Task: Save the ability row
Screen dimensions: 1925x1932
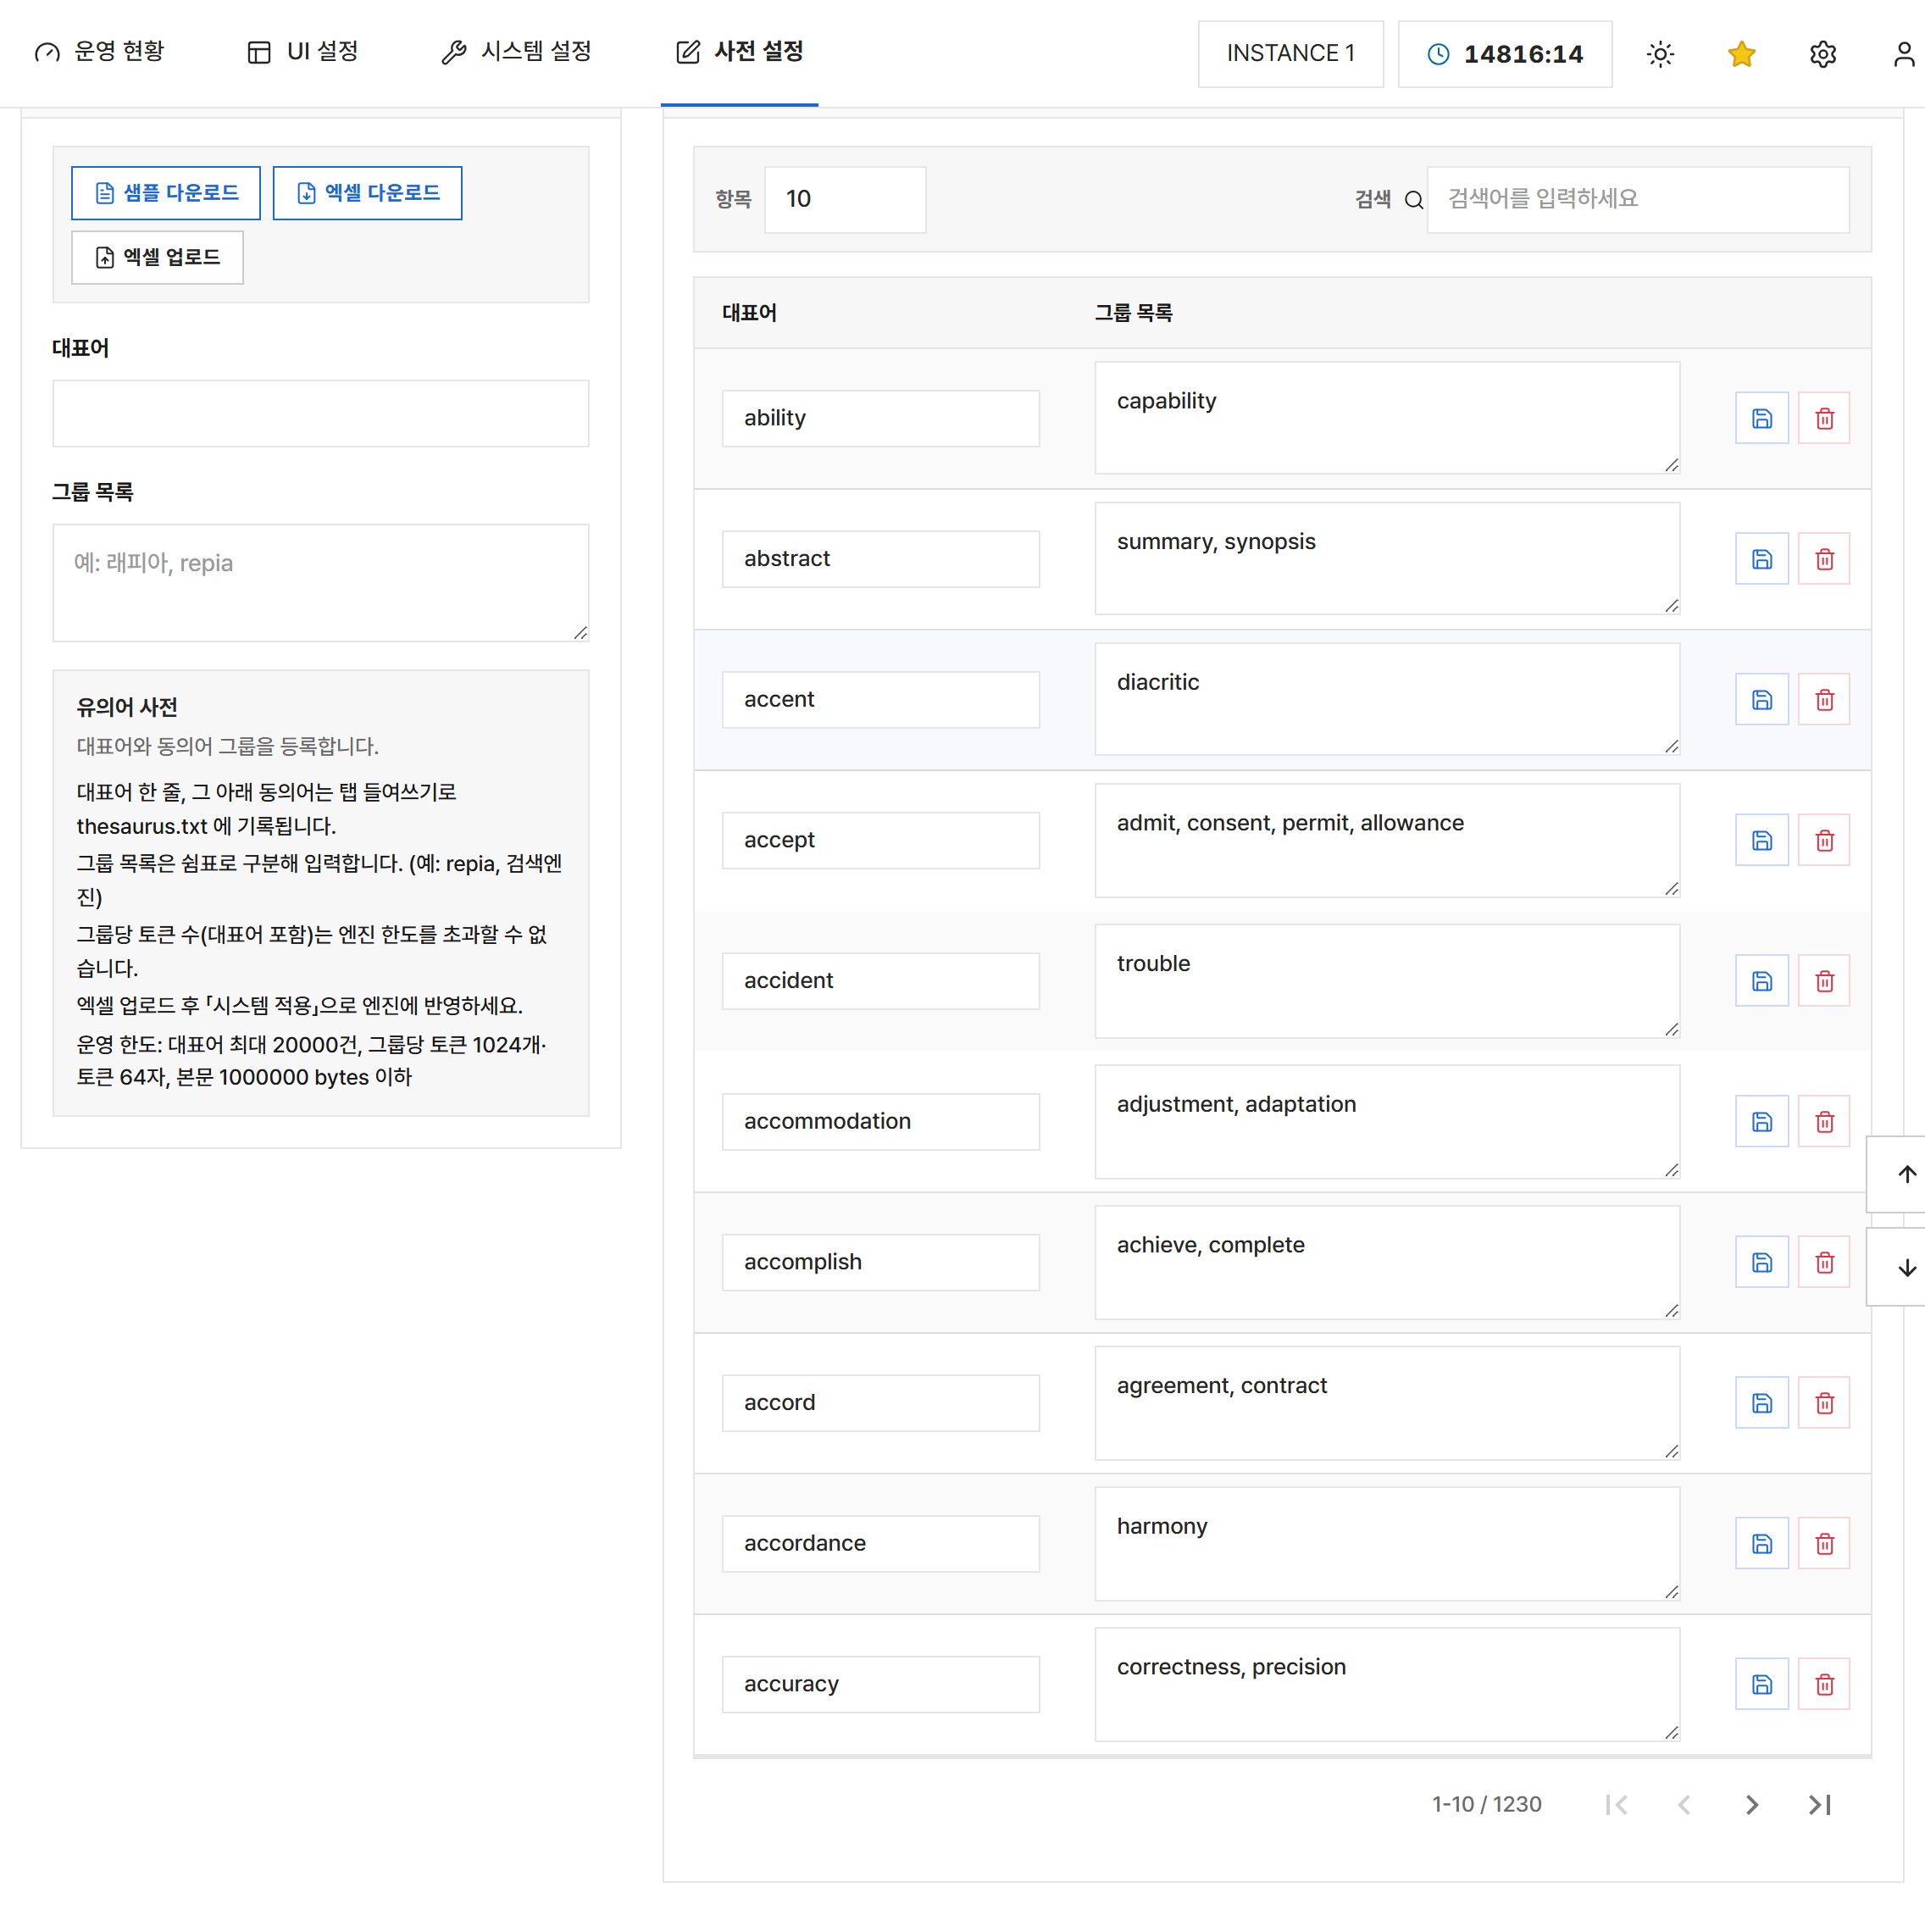Action: (1761, 418)
